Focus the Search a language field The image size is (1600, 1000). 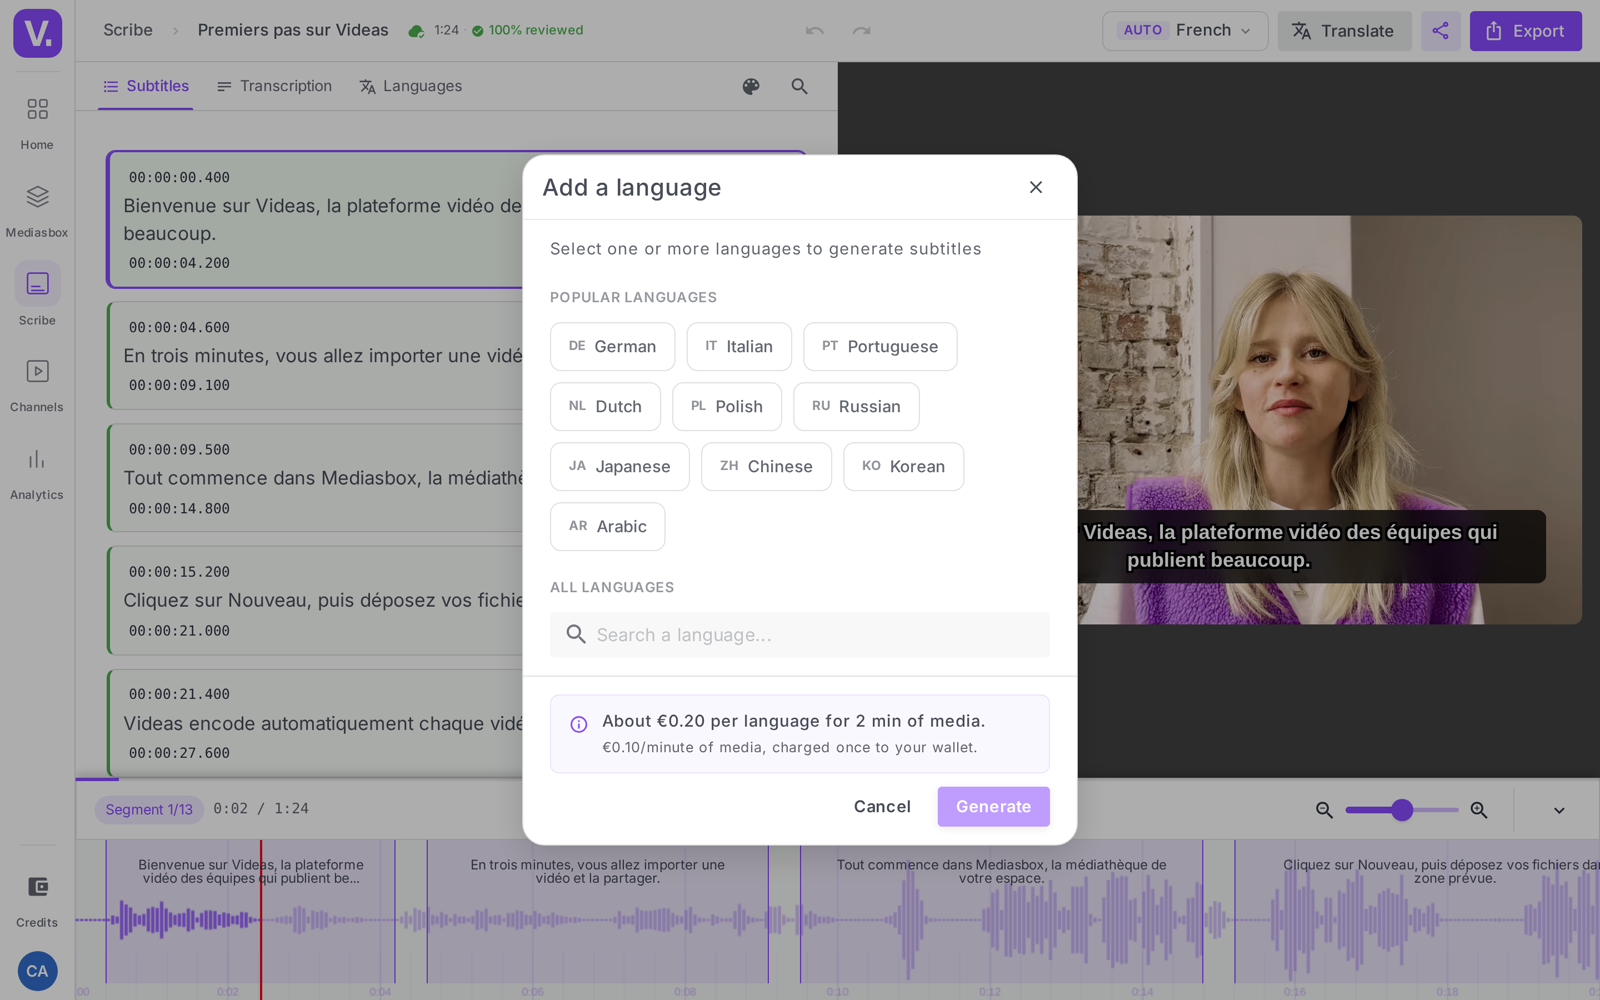tap(800, 635)
